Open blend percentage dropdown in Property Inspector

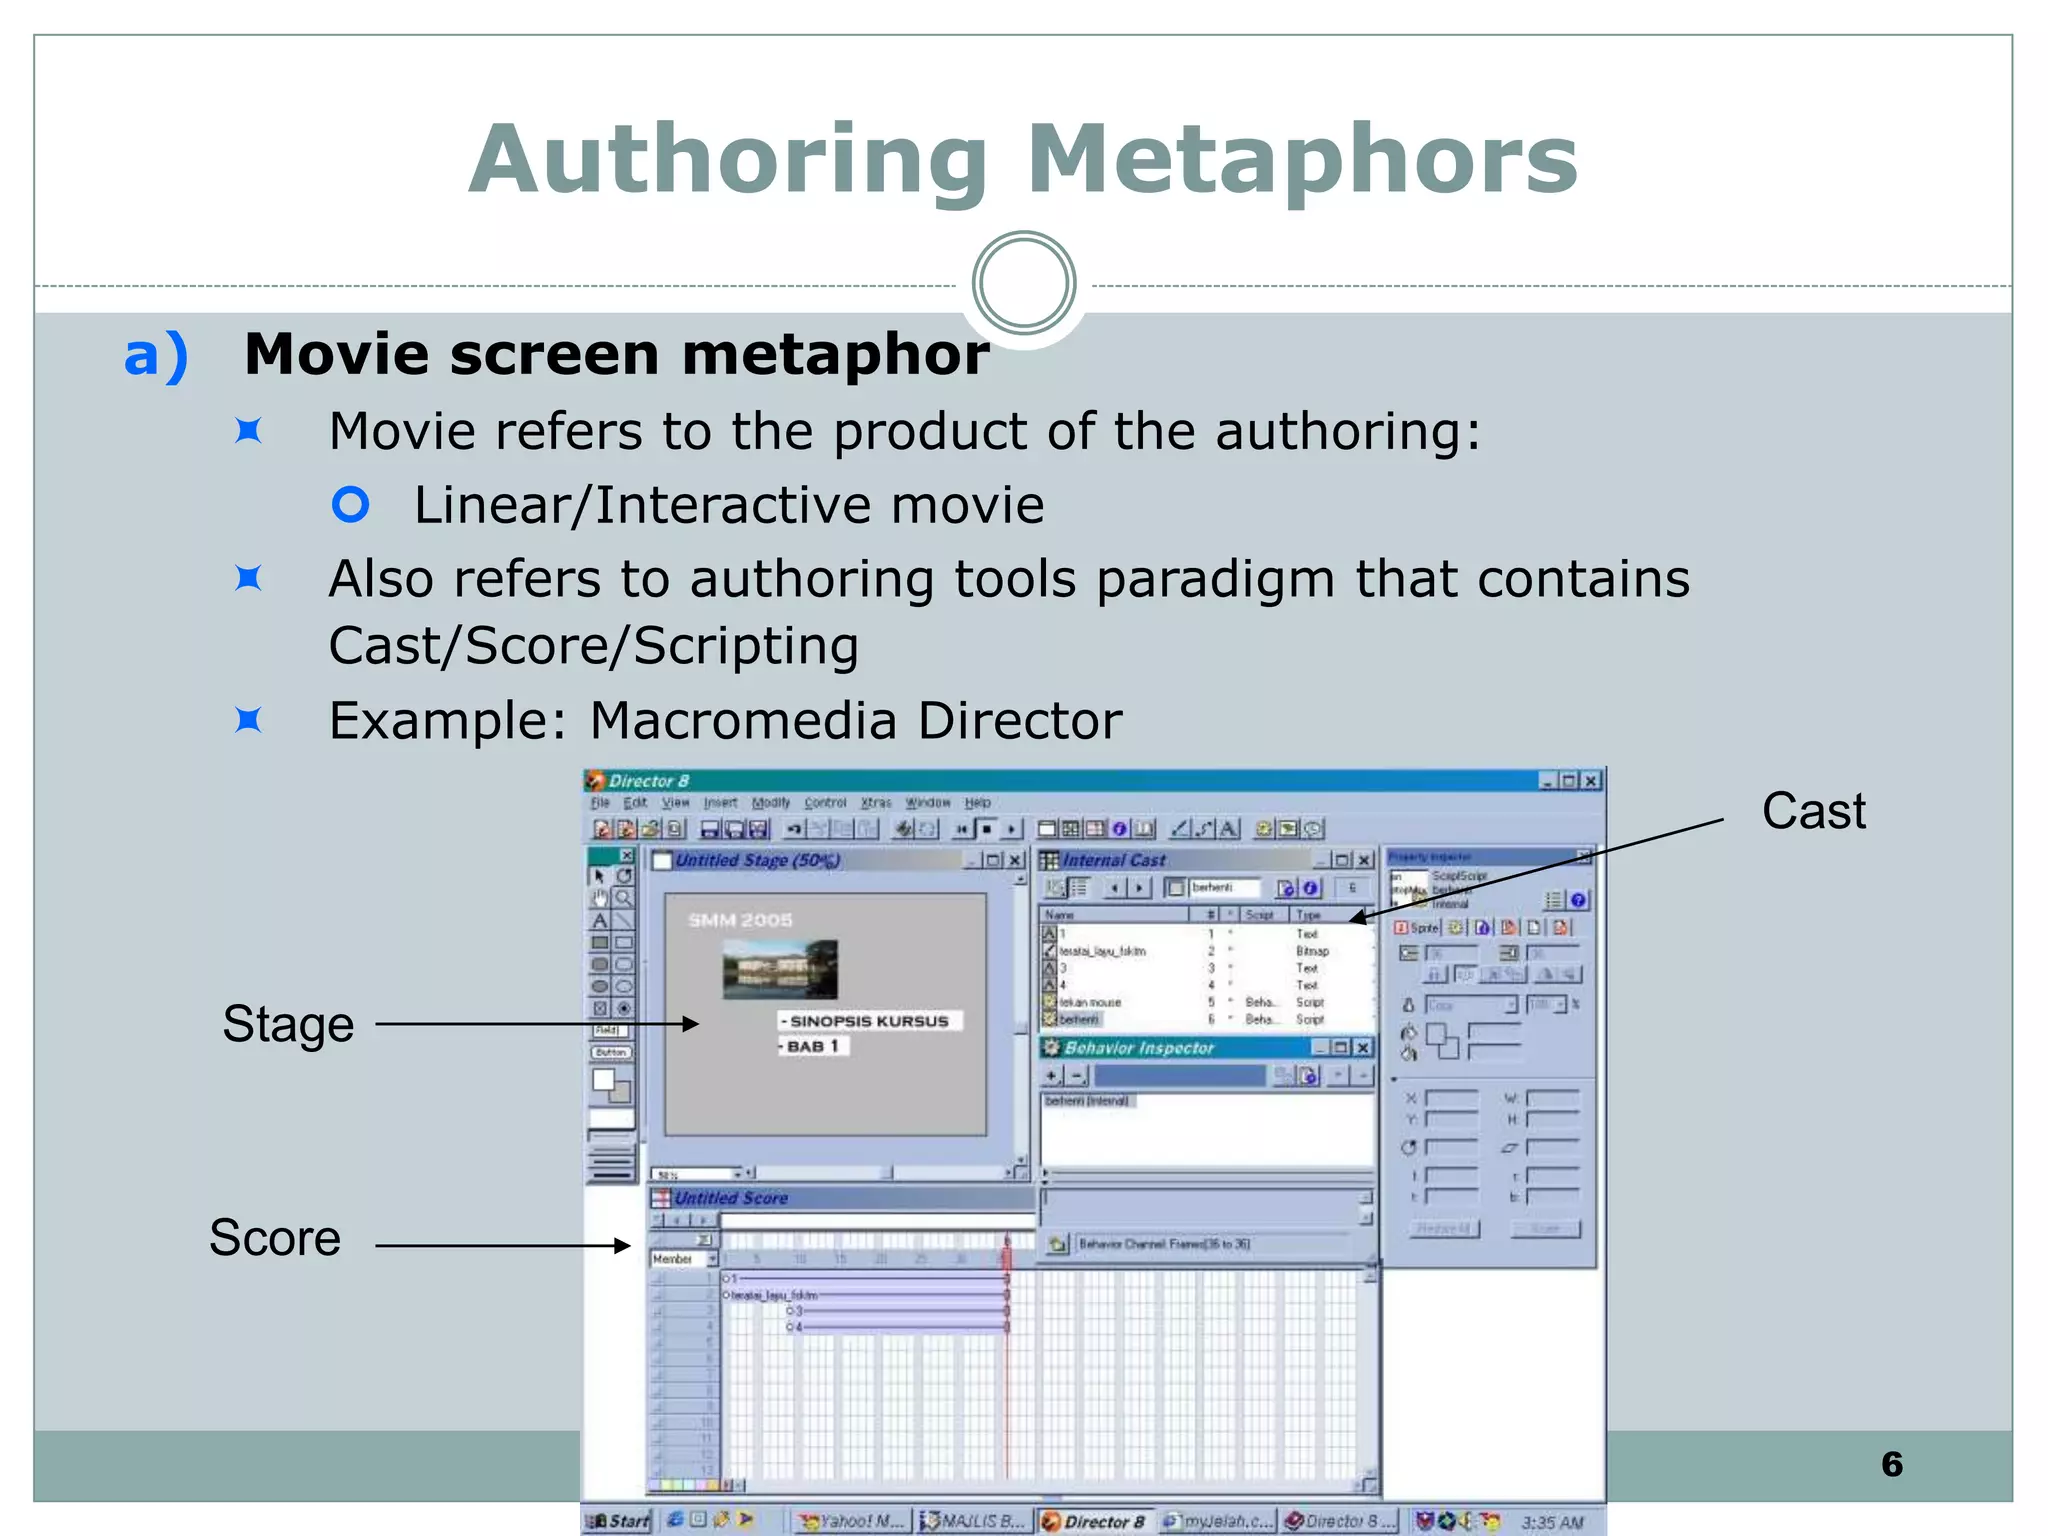(x=1560, y=1004)
